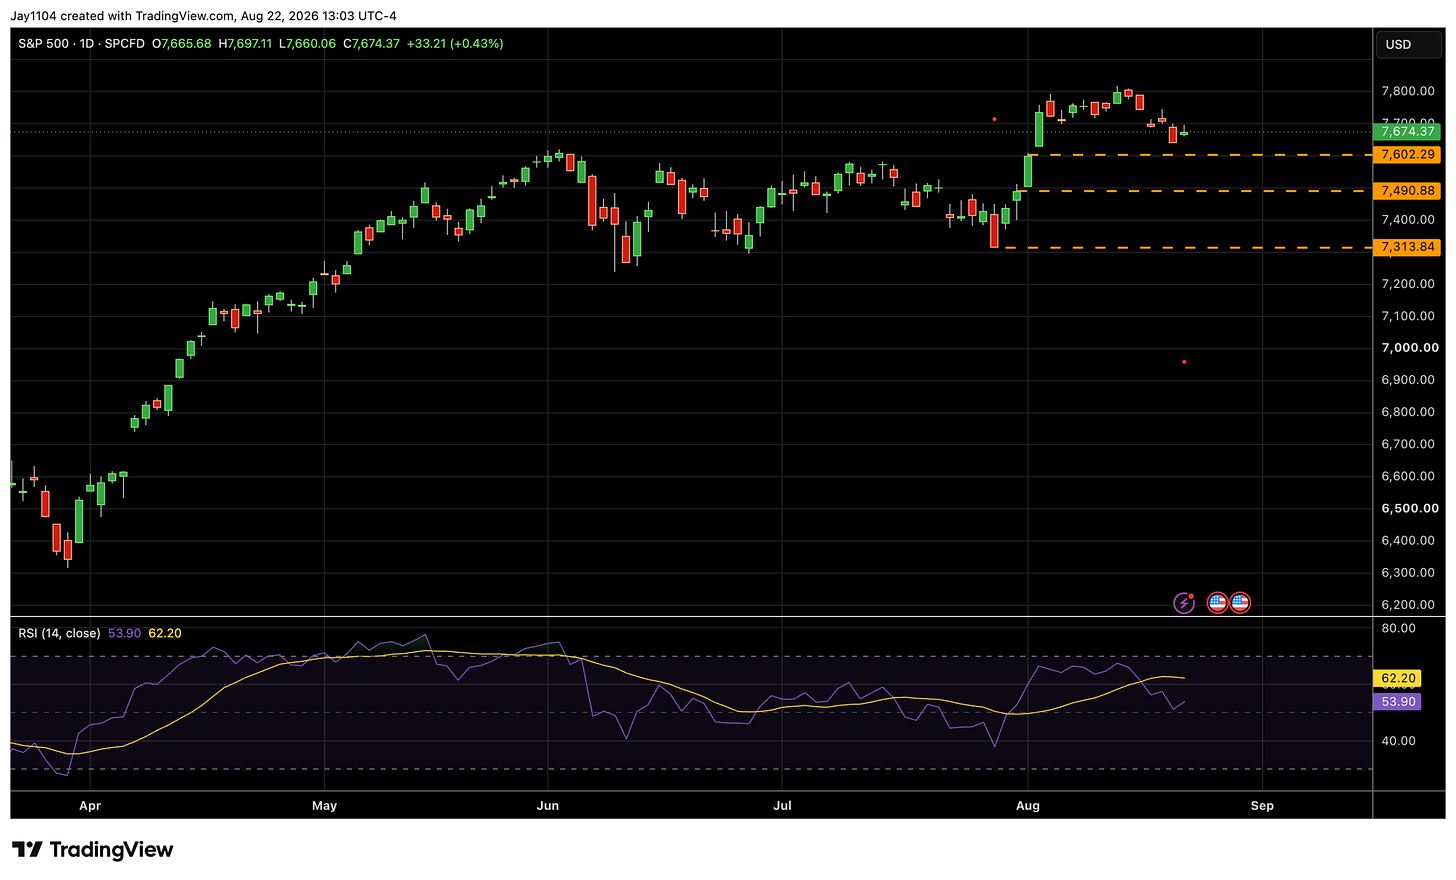Viewport: 1456px width, 880px height.
Task: Open the purple lightning latest-news marker
Action: 1184,603
